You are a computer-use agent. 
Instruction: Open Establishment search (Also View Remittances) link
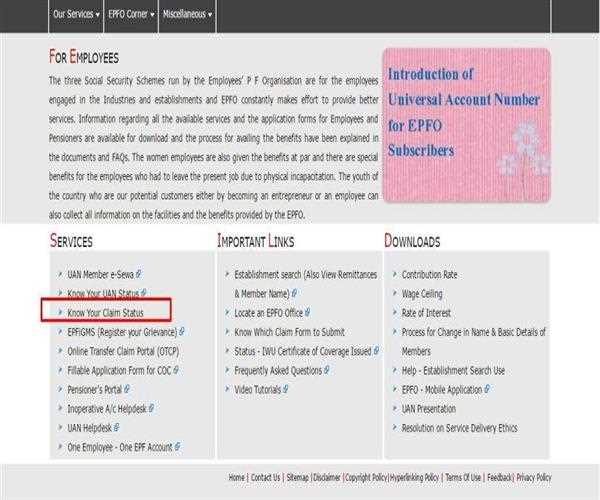tap(306, 275)
